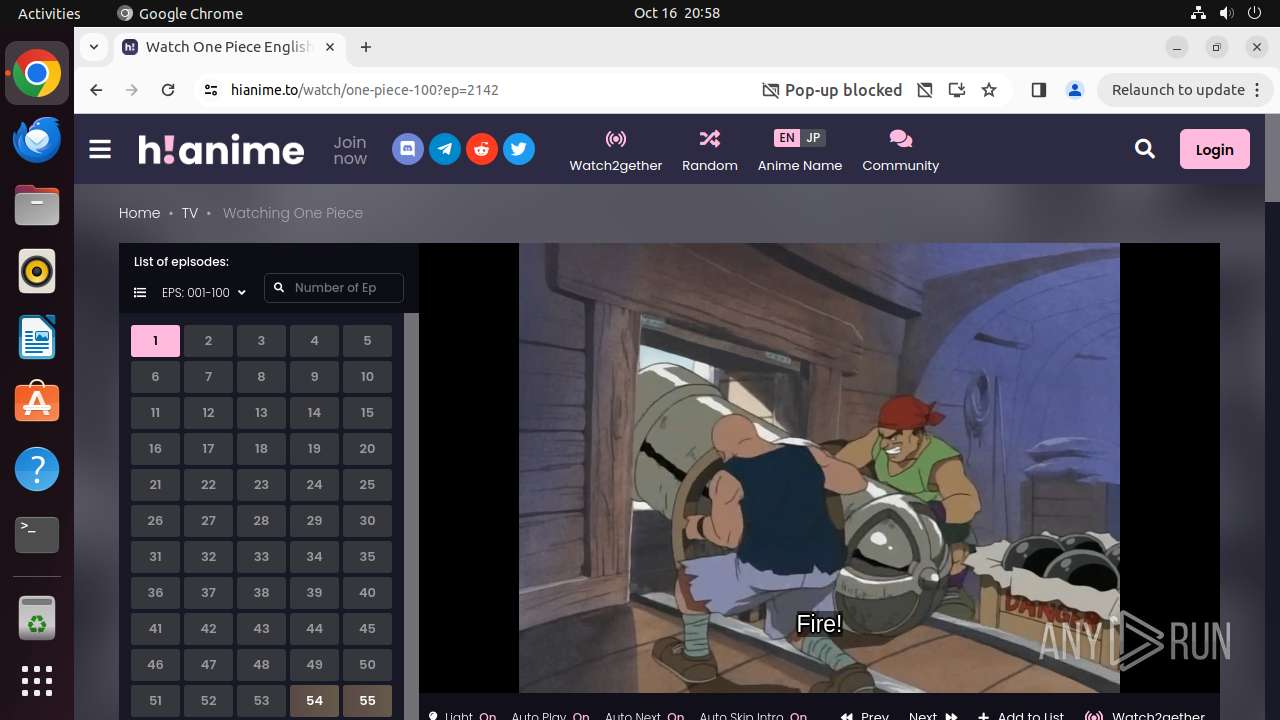Select the Watch One Piece English tab
The image size is (1280, 720).
tap(229, 47)
